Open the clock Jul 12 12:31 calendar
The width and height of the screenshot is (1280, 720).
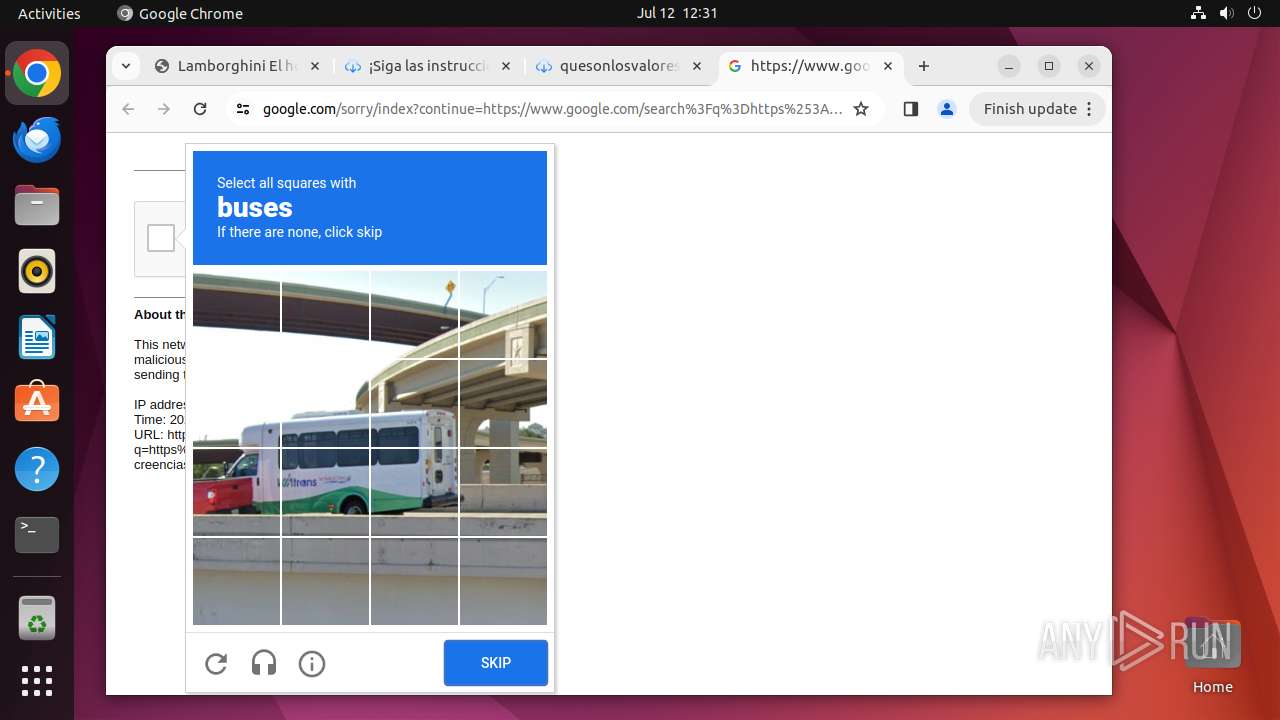(x=677, y=13)
